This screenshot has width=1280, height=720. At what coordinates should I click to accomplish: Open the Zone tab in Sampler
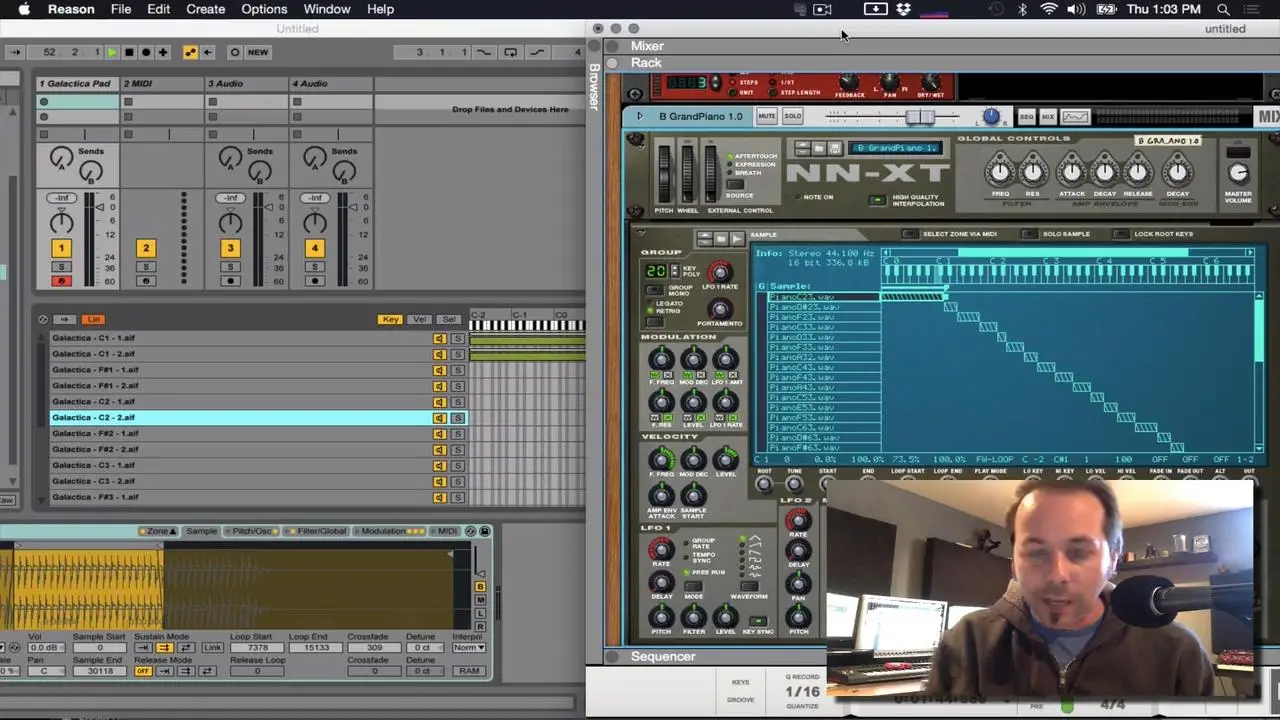[x=160, y=531]
